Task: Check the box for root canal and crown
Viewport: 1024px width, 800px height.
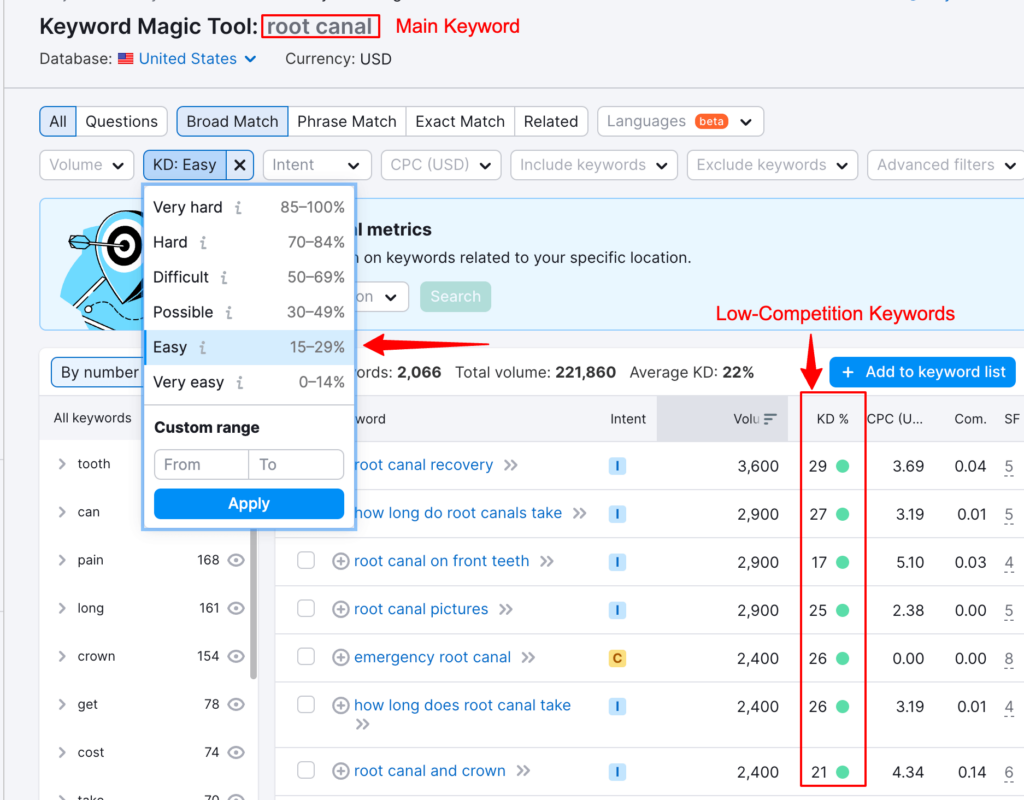Action: pos(306,770)
